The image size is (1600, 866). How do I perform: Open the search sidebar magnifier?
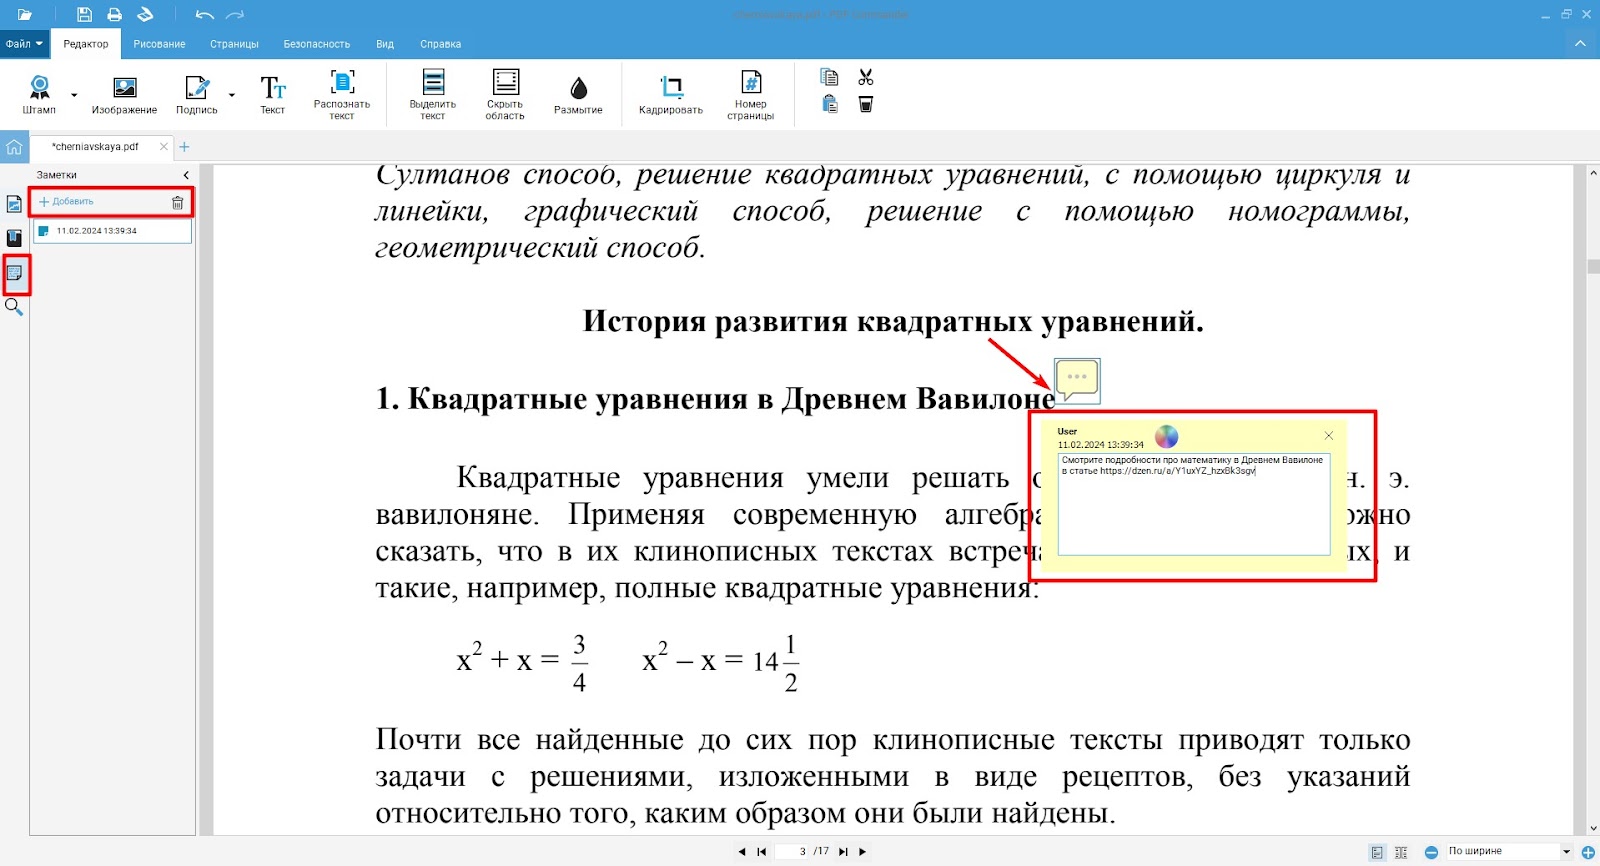click(14, 307)
